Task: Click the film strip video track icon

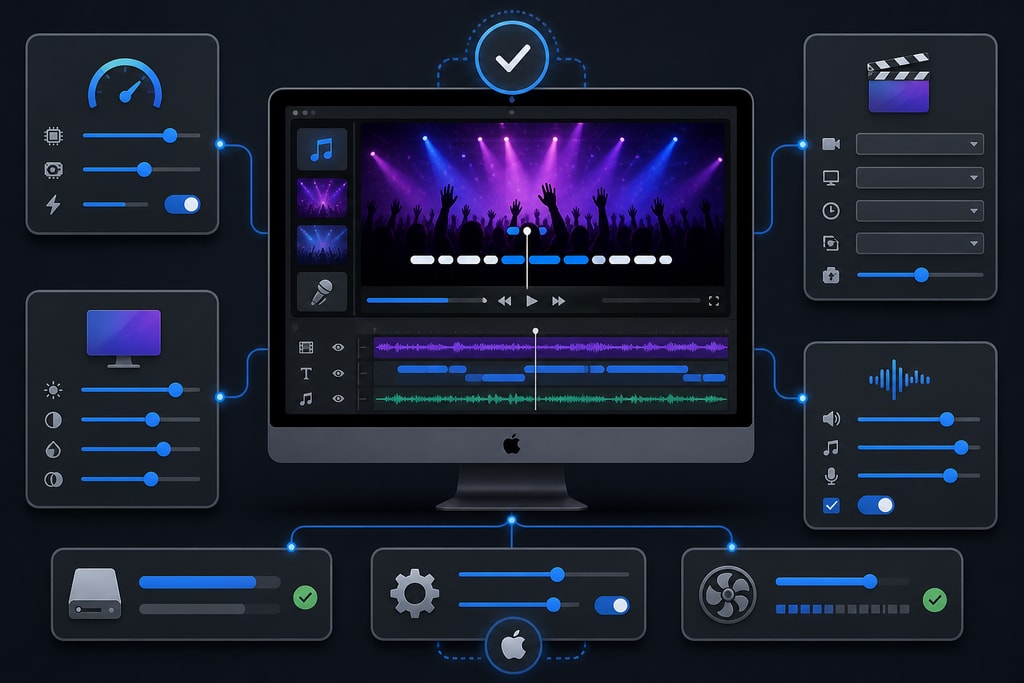Action: [306, 347]
